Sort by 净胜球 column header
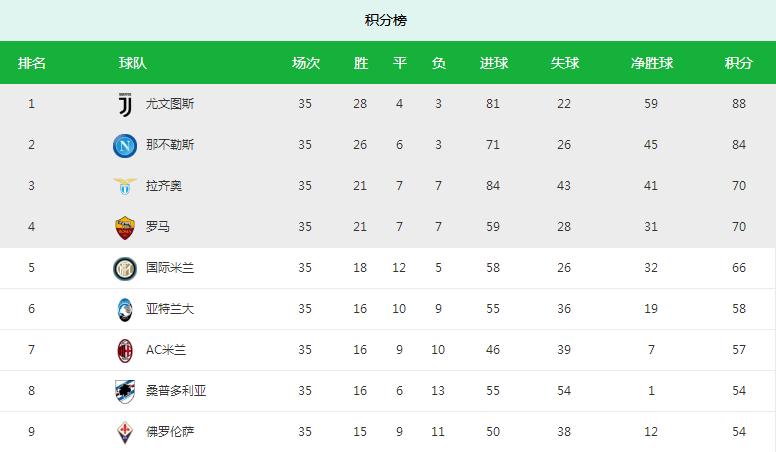The width and height of the screenshot is (776, 452). [x=651, y=63]
